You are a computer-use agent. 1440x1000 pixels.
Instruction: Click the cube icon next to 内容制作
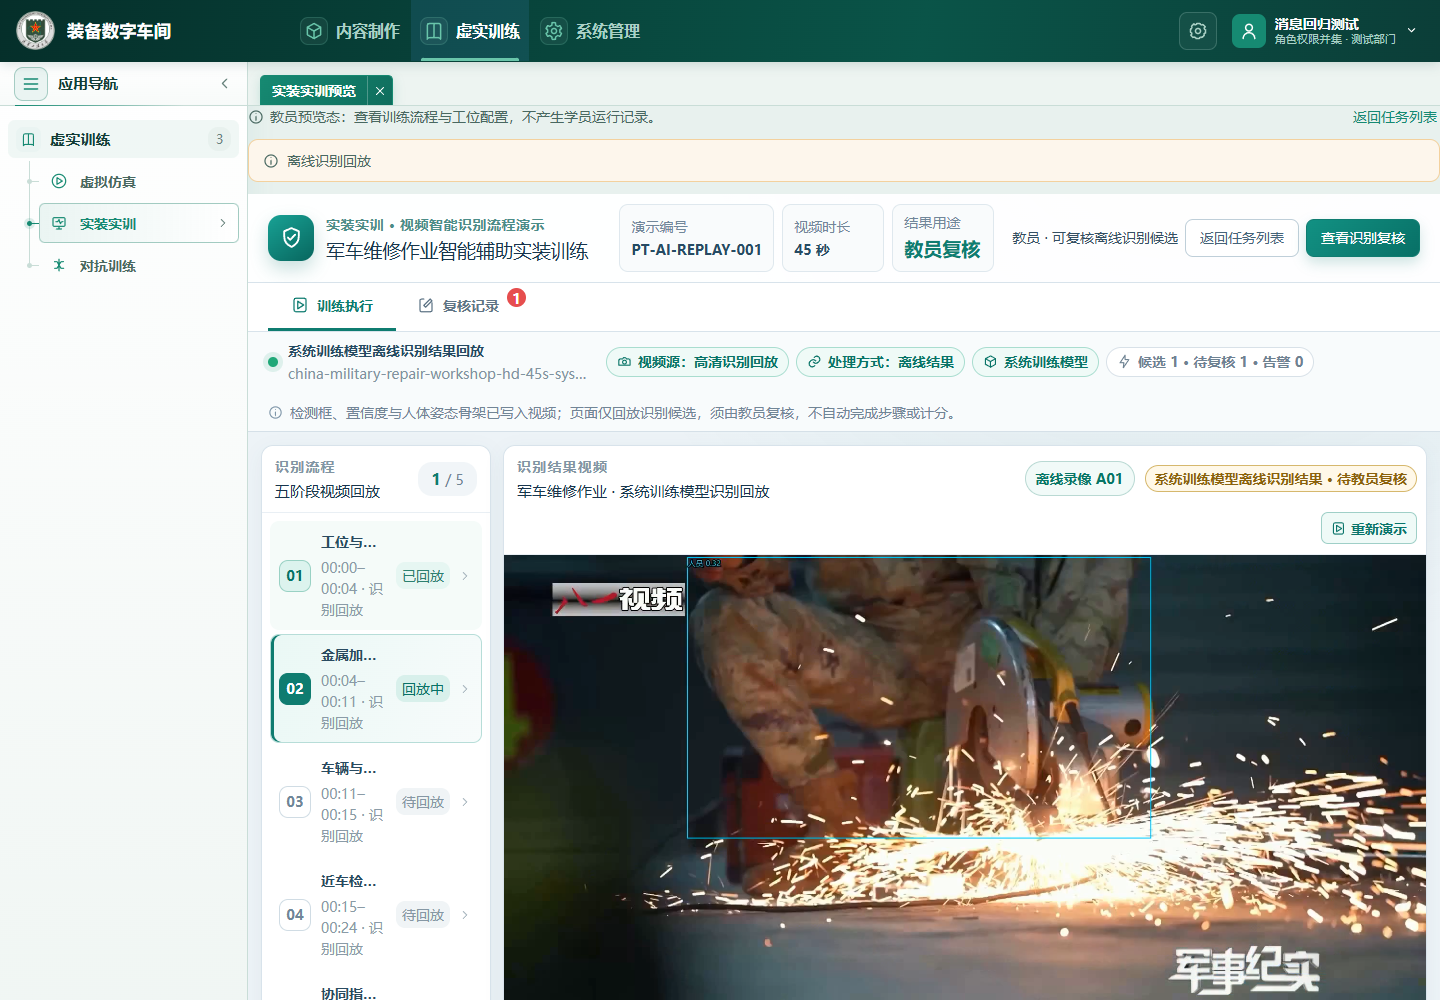pyautogui.click(x=314, y=31)
